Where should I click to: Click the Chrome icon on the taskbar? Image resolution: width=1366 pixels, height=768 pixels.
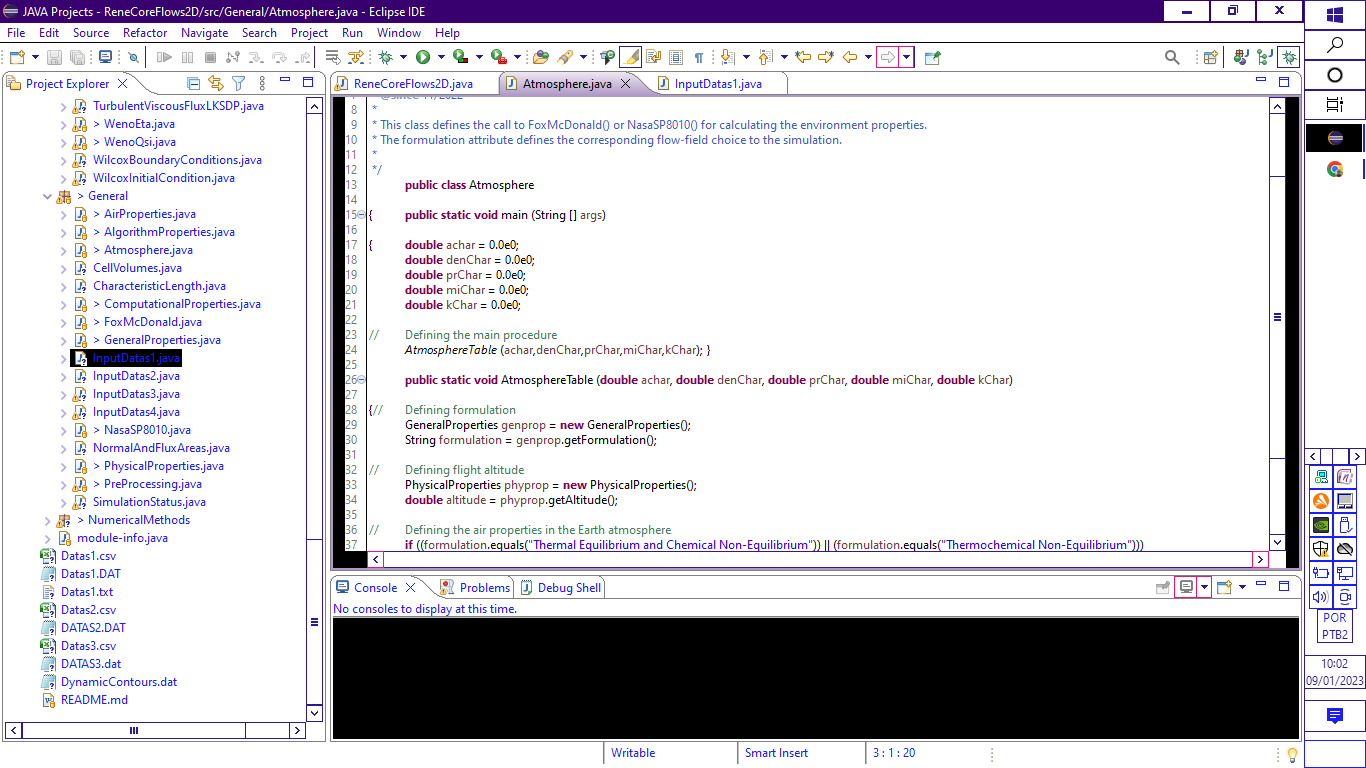click(1334, 169)
